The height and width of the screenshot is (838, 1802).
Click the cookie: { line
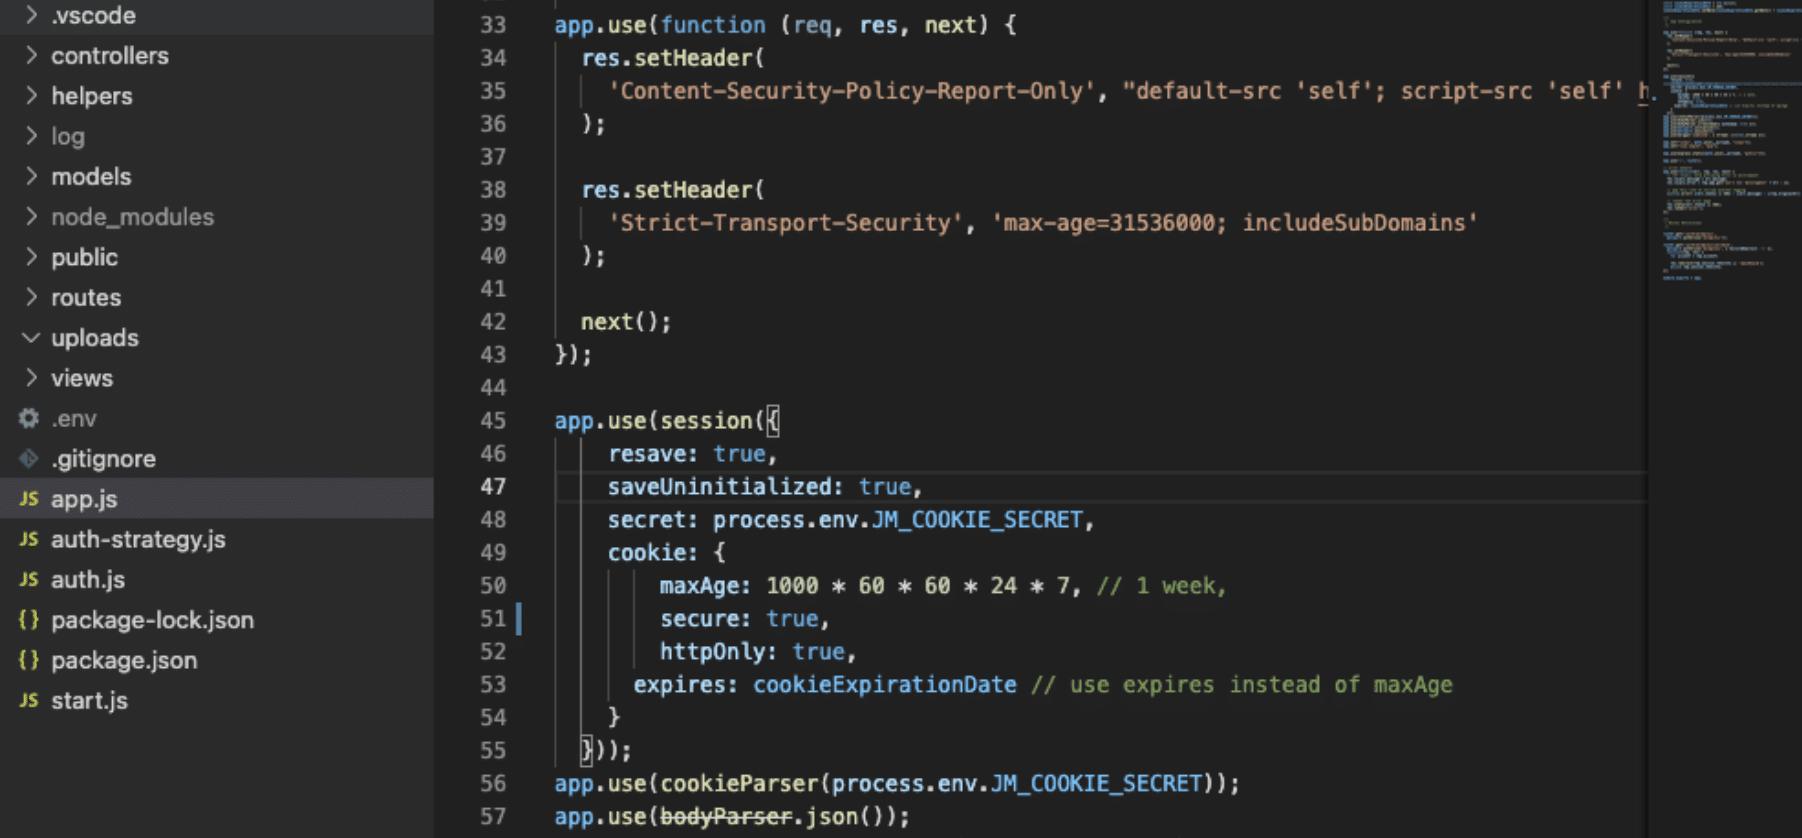click(x=667, y=552)
